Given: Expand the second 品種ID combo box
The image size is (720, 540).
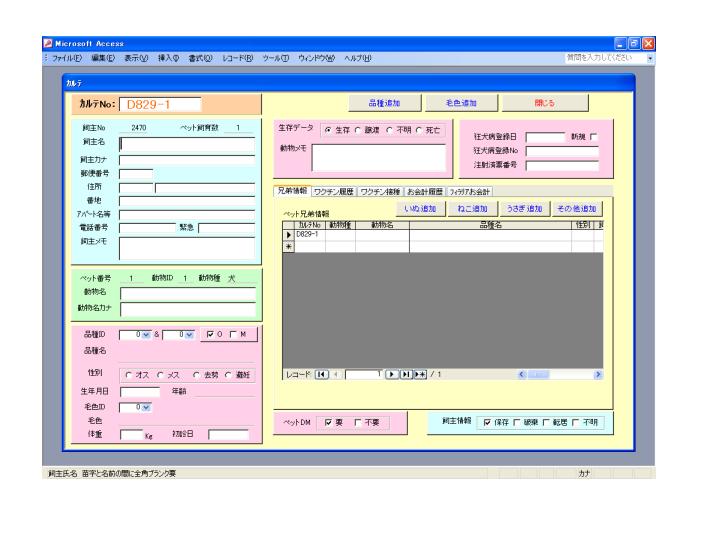Looking at the screenshot, I should (x=188, y=335).
